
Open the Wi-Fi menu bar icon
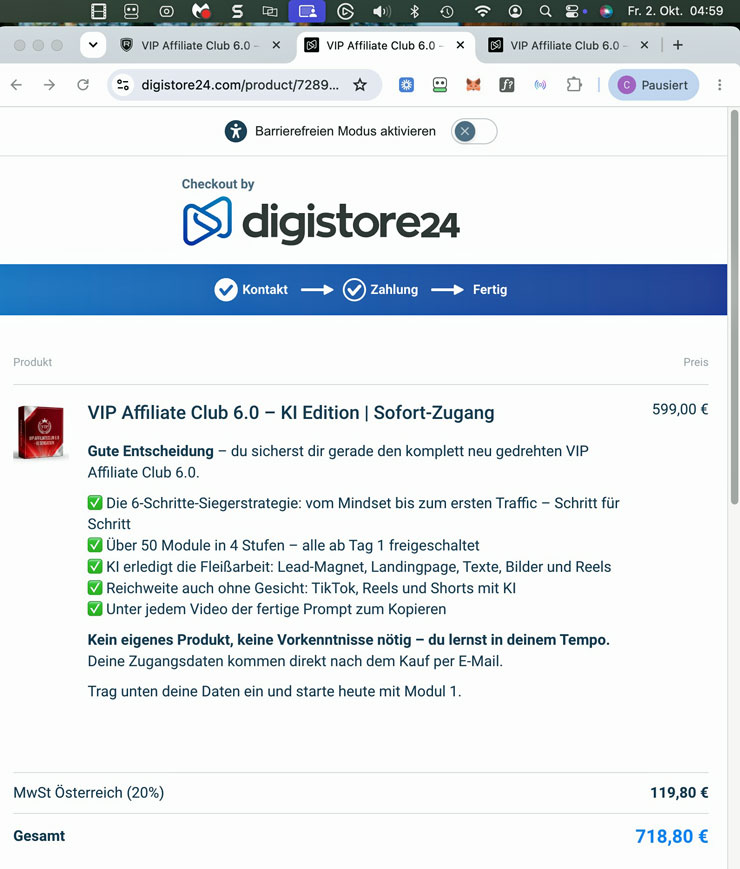[x=482, y=11]
